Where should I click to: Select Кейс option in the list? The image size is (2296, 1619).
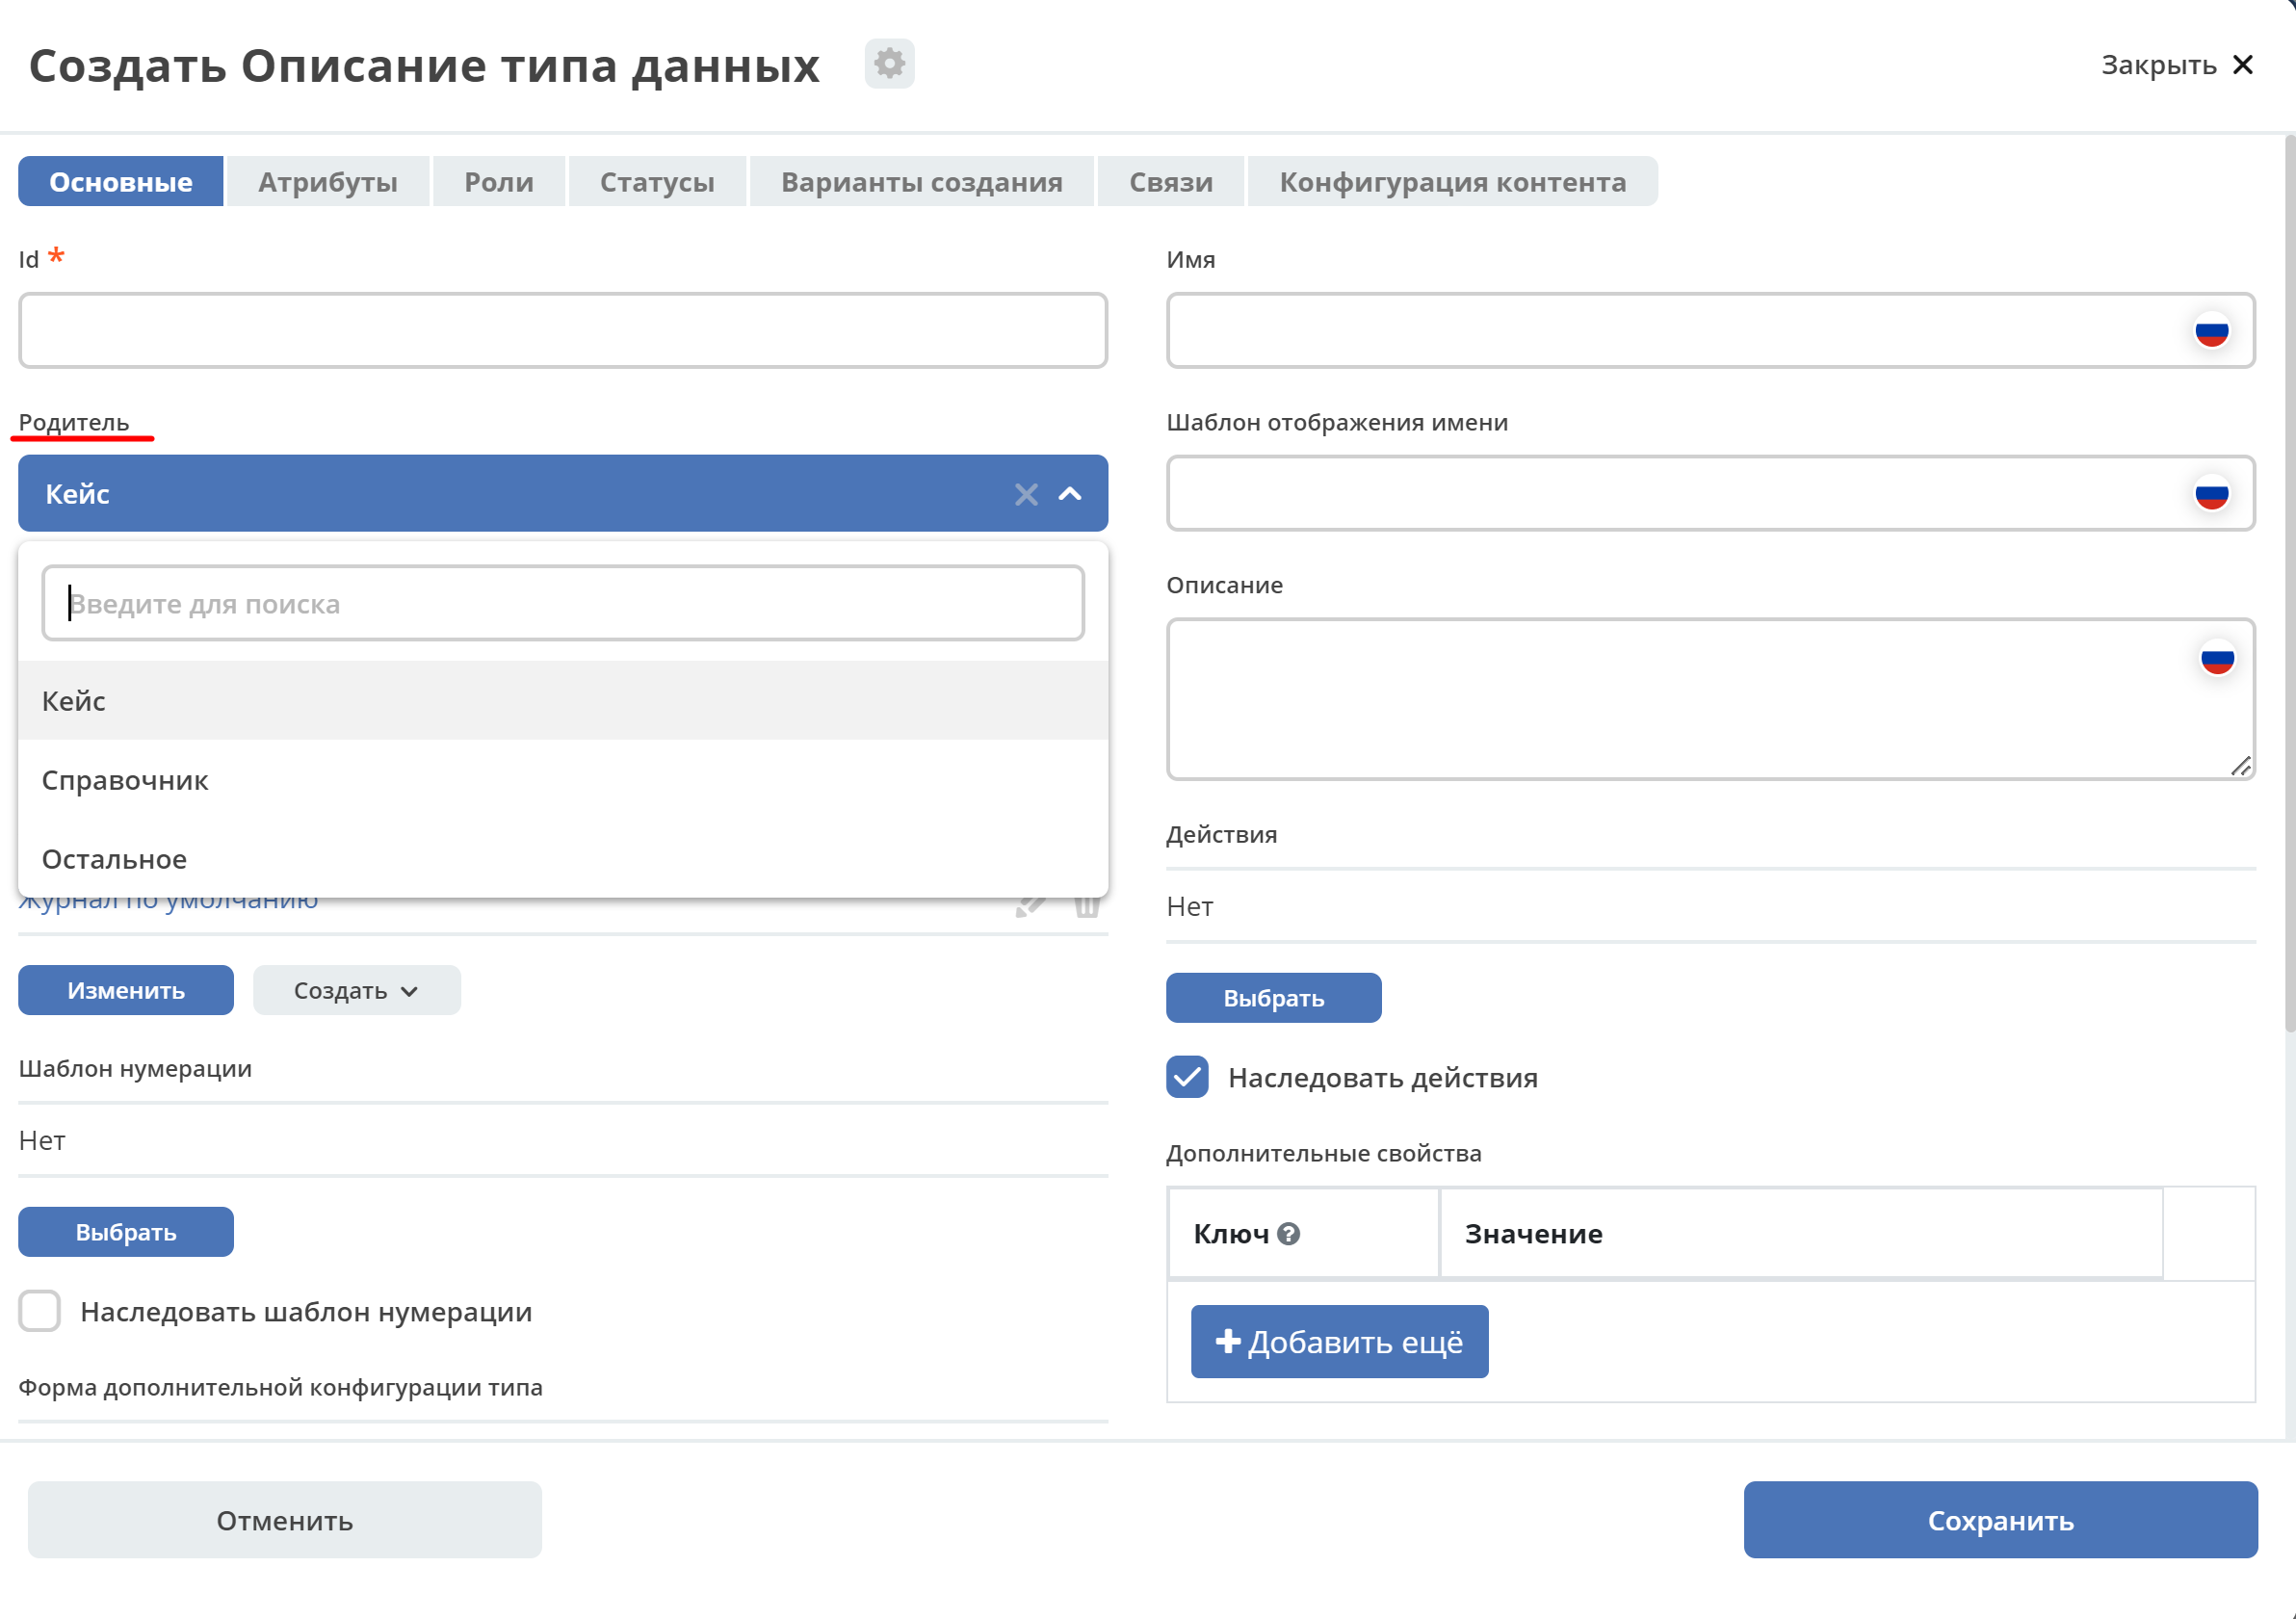[x=563, y=701]
